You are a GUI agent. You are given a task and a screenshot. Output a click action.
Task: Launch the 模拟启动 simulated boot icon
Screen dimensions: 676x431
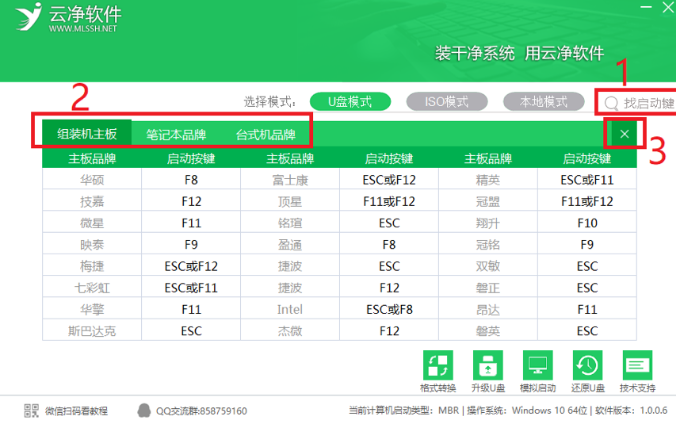[x=539, y=365]
